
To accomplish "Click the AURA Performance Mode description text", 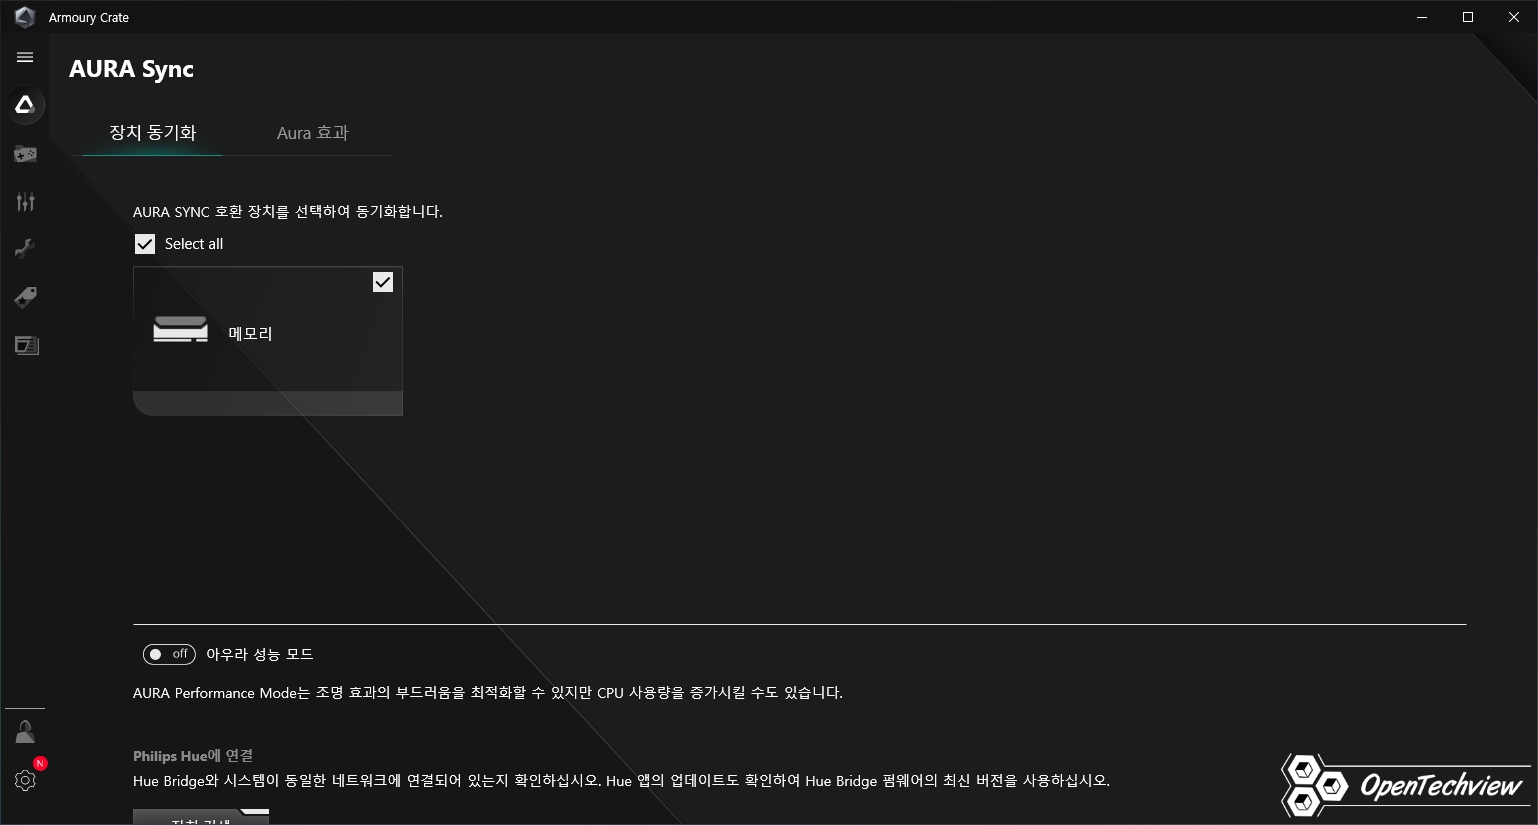I will [x=488, y=693].
